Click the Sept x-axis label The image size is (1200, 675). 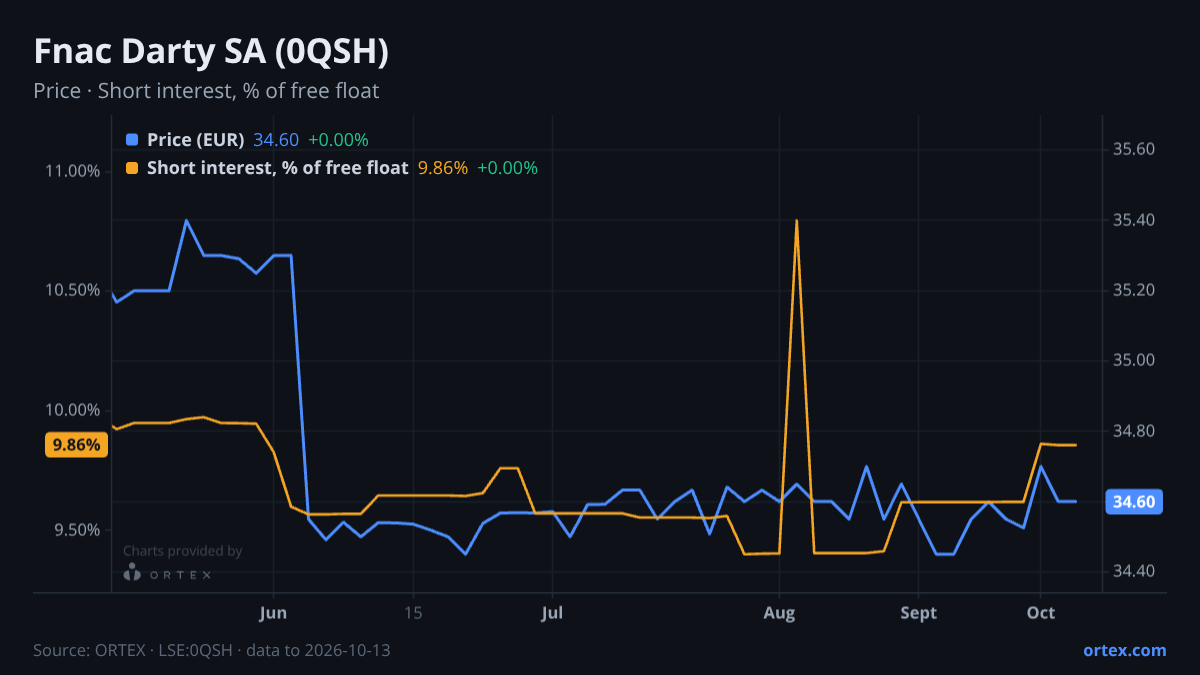pyautogui.click(x=918, y=613)
